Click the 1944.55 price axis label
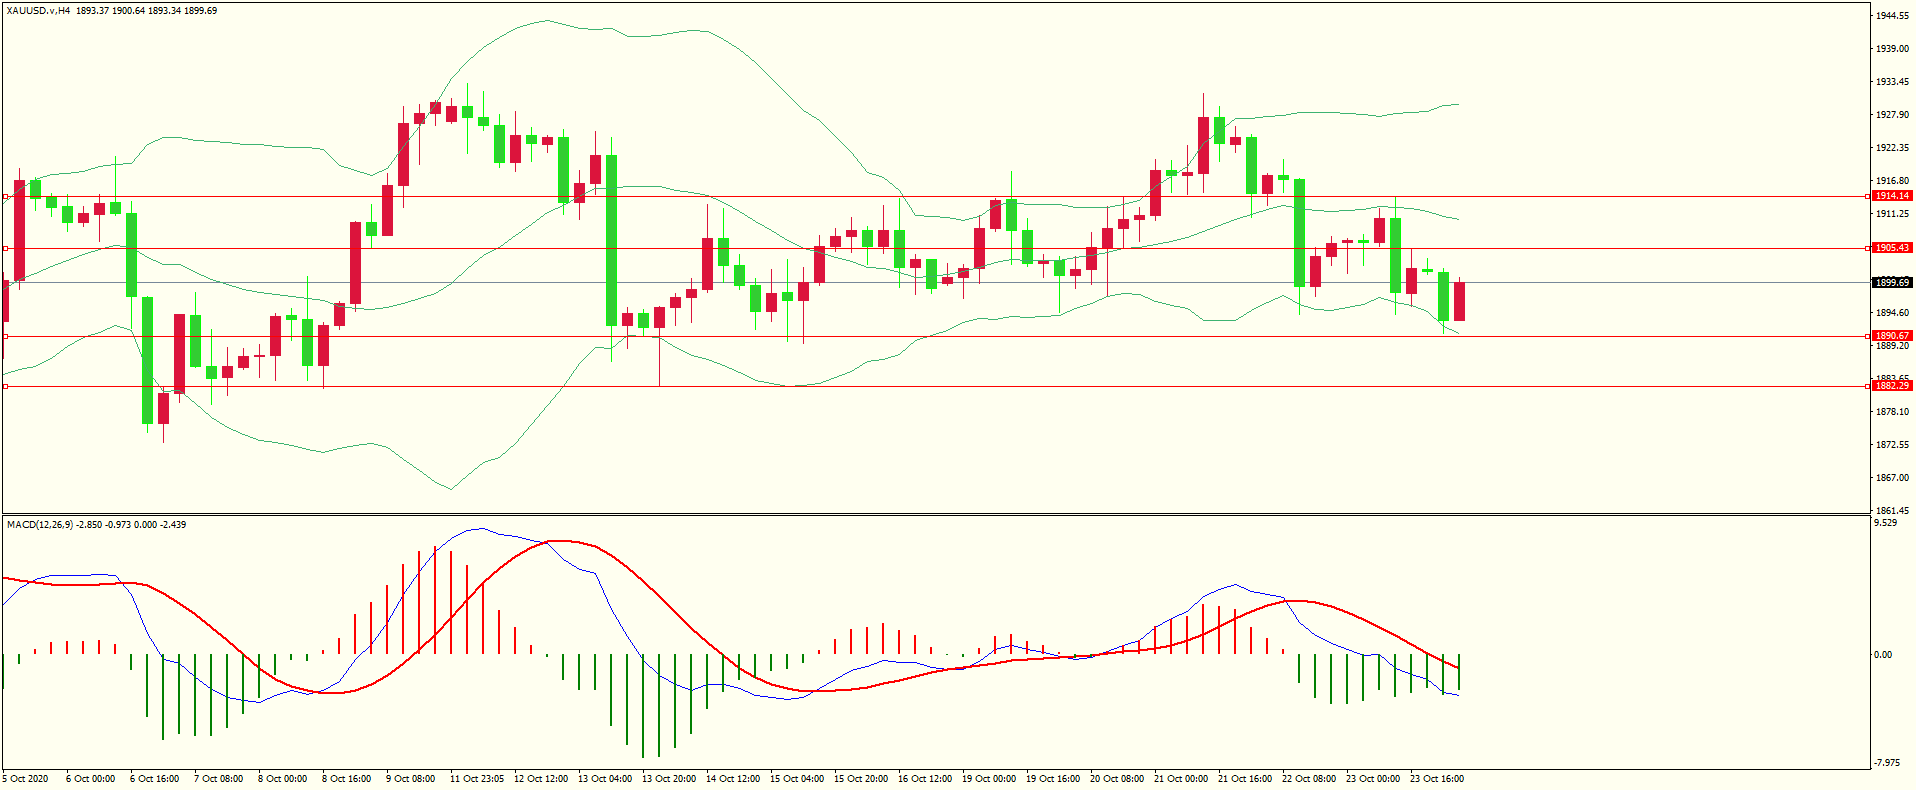 [1893, 16]
